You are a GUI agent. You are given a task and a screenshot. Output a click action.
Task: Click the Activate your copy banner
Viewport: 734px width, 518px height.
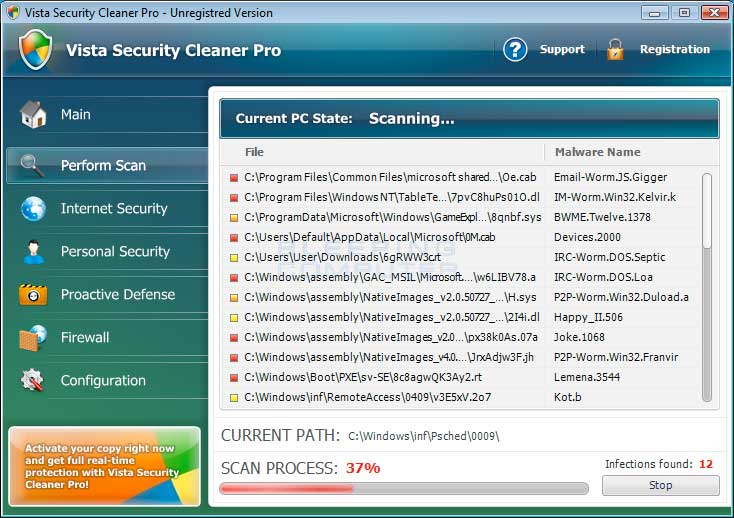tap(104, 466)
